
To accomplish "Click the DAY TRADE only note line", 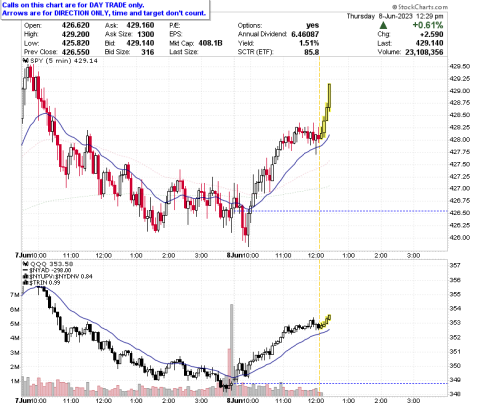I will [73, 5].
